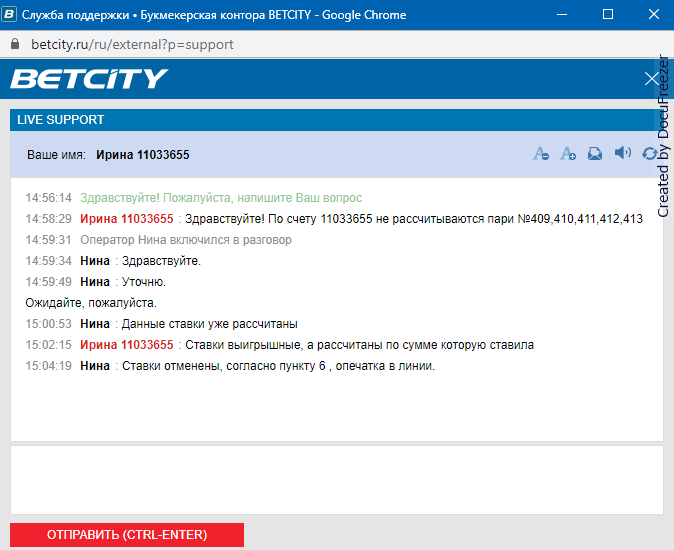Click message about пари №409,410,411,412,413
674x550 pixels.
pos(414,219)
